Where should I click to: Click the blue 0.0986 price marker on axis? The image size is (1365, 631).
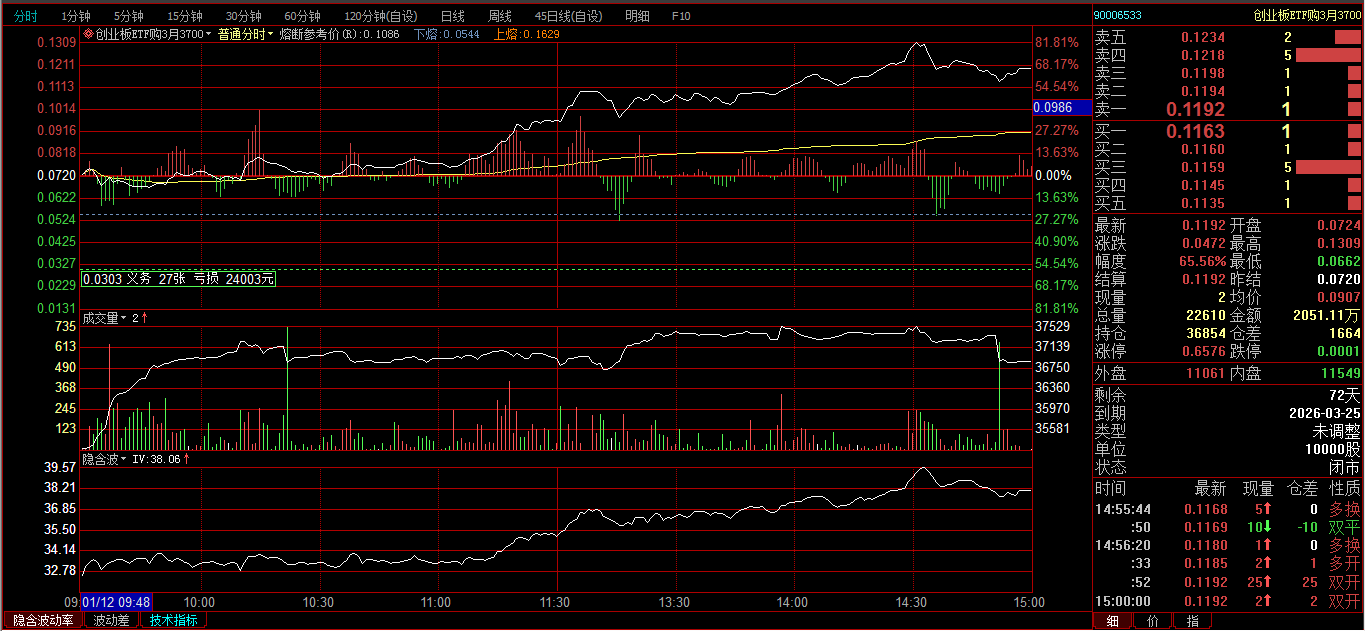(1062, 107)
